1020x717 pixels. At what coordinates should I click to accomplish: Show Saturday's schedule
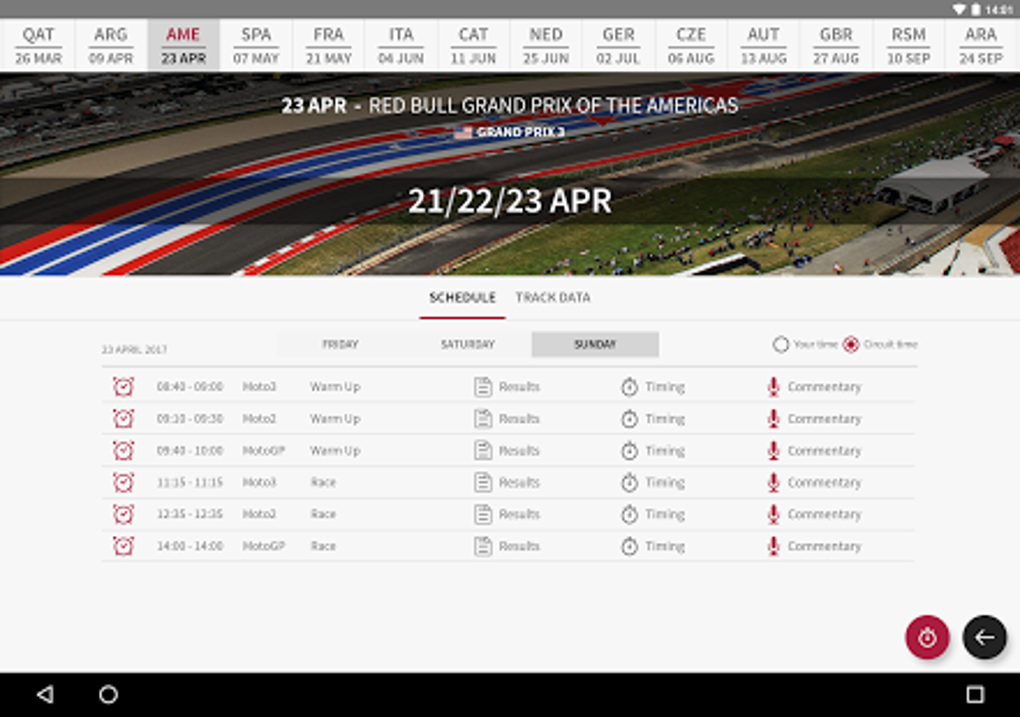coord(468,344)
